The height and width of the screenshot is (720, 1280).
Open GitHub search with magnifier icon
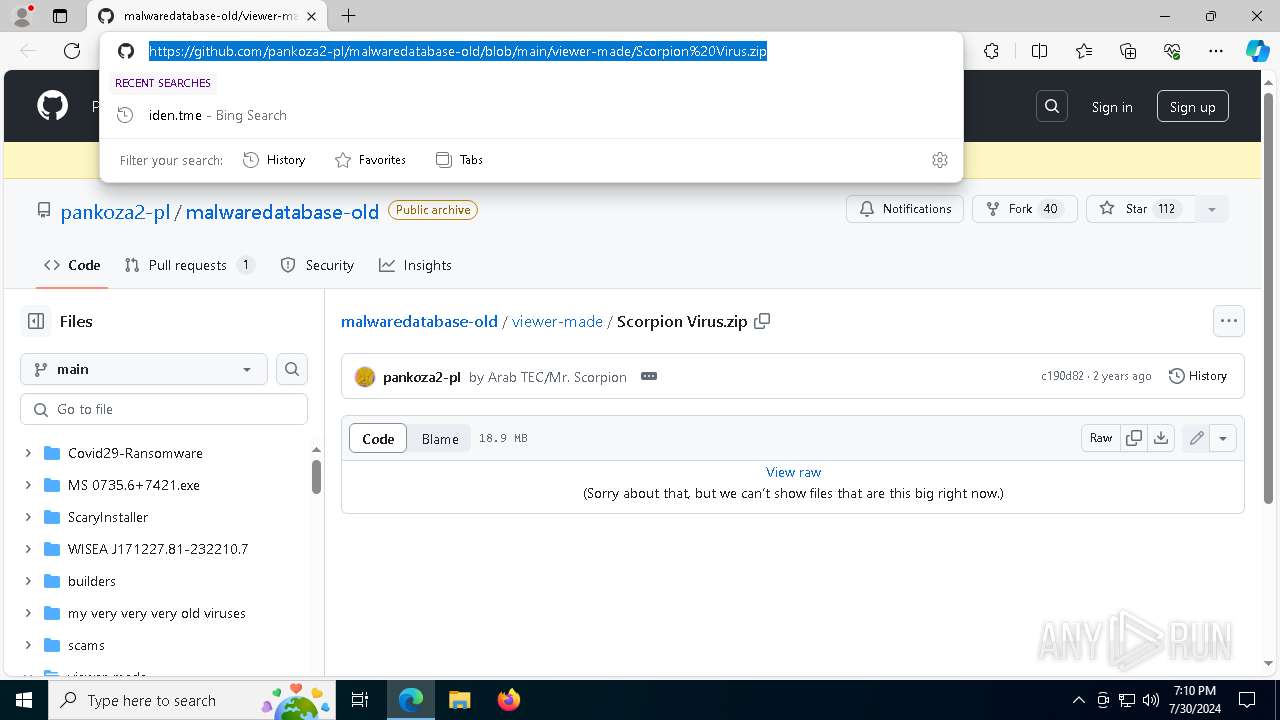[x=1052, y=106]
